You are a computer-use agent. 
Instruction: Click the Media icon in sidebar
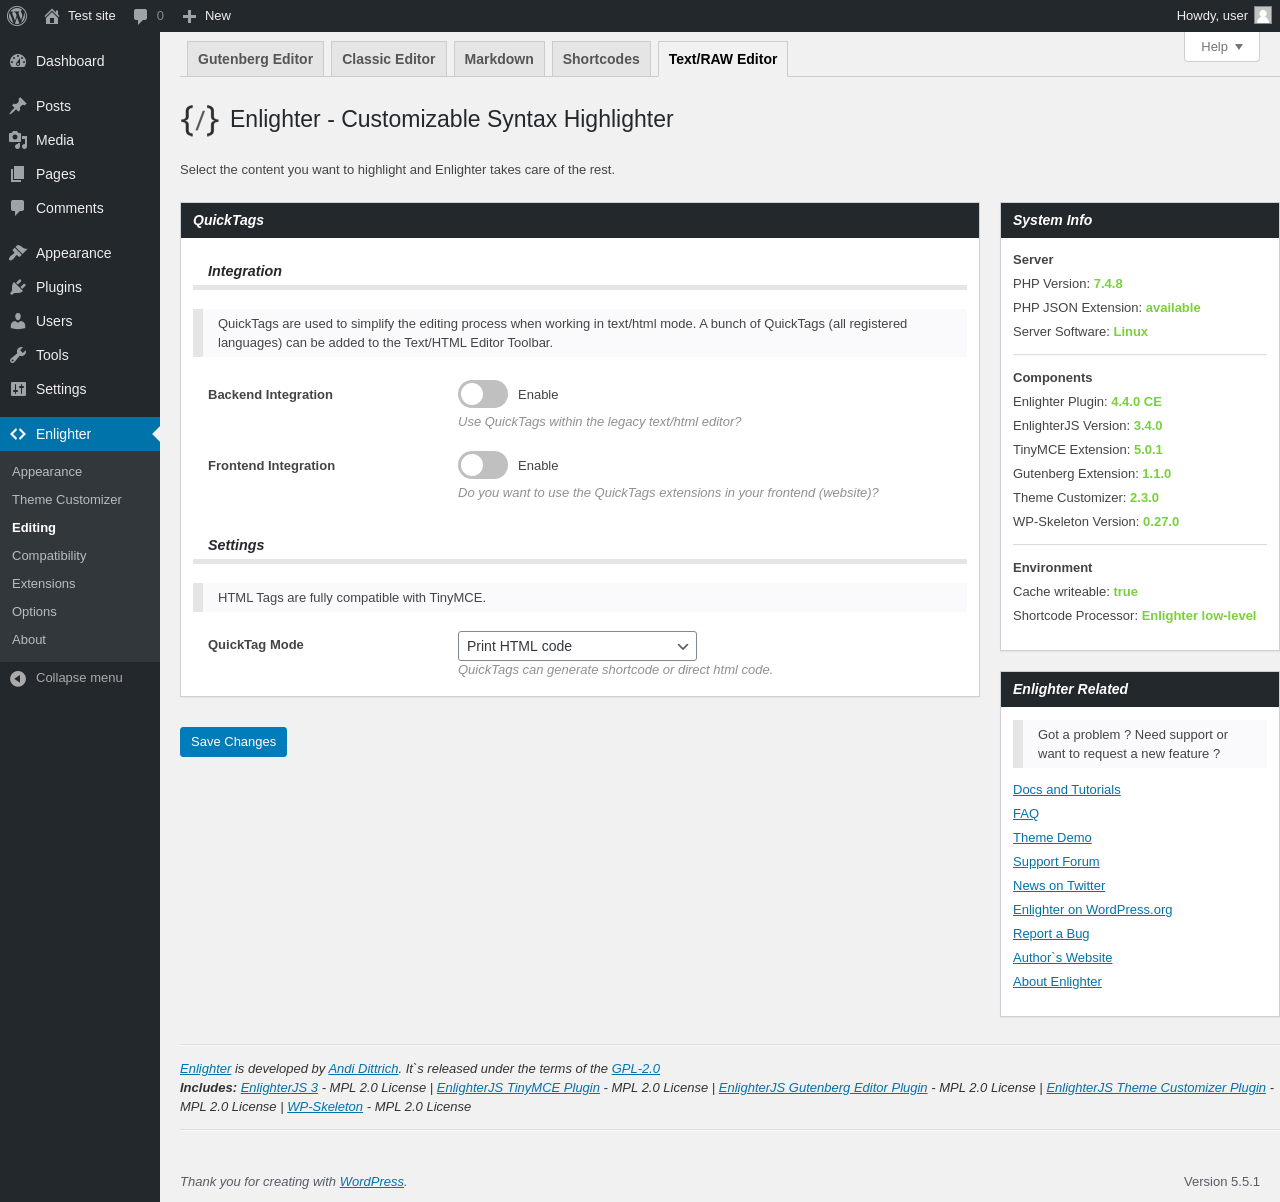18,140
